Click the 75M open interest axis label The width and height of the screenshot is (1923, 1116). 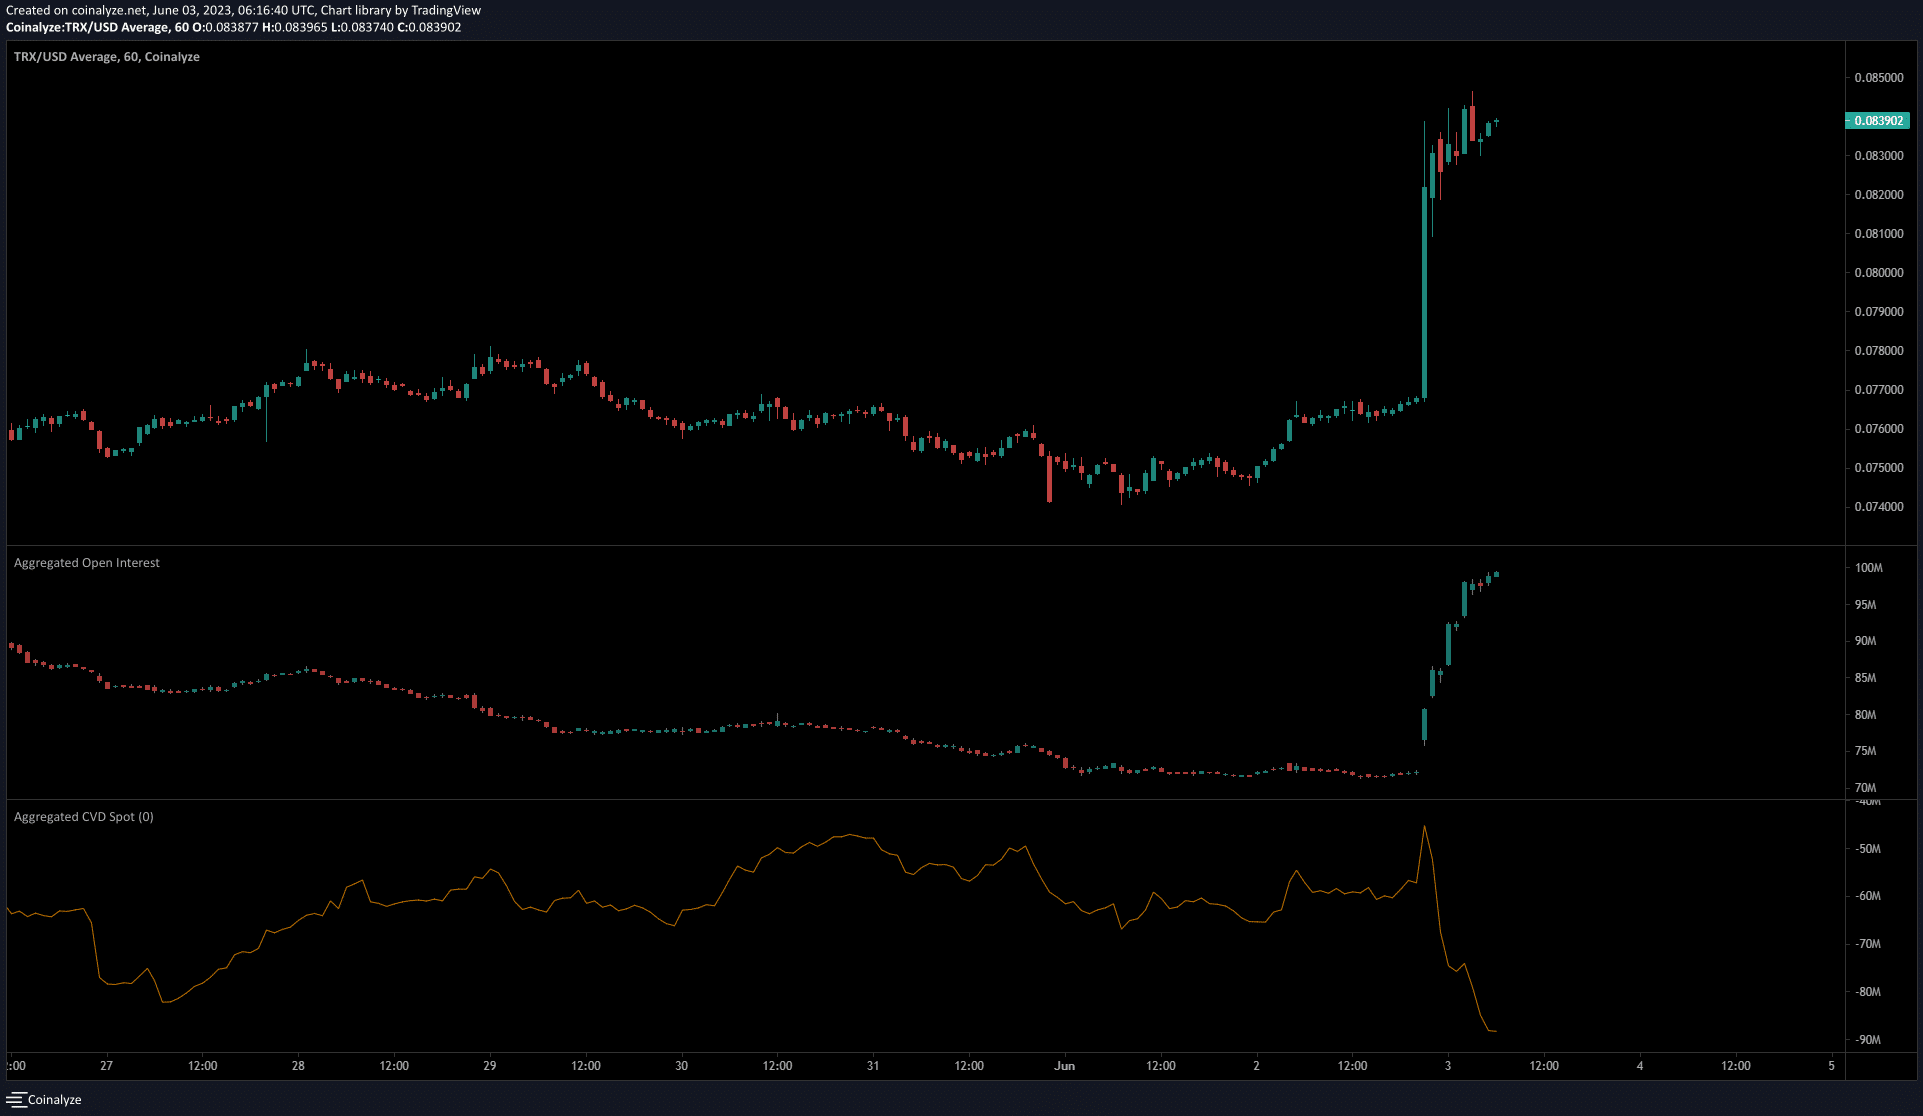tap(1866, 751)
